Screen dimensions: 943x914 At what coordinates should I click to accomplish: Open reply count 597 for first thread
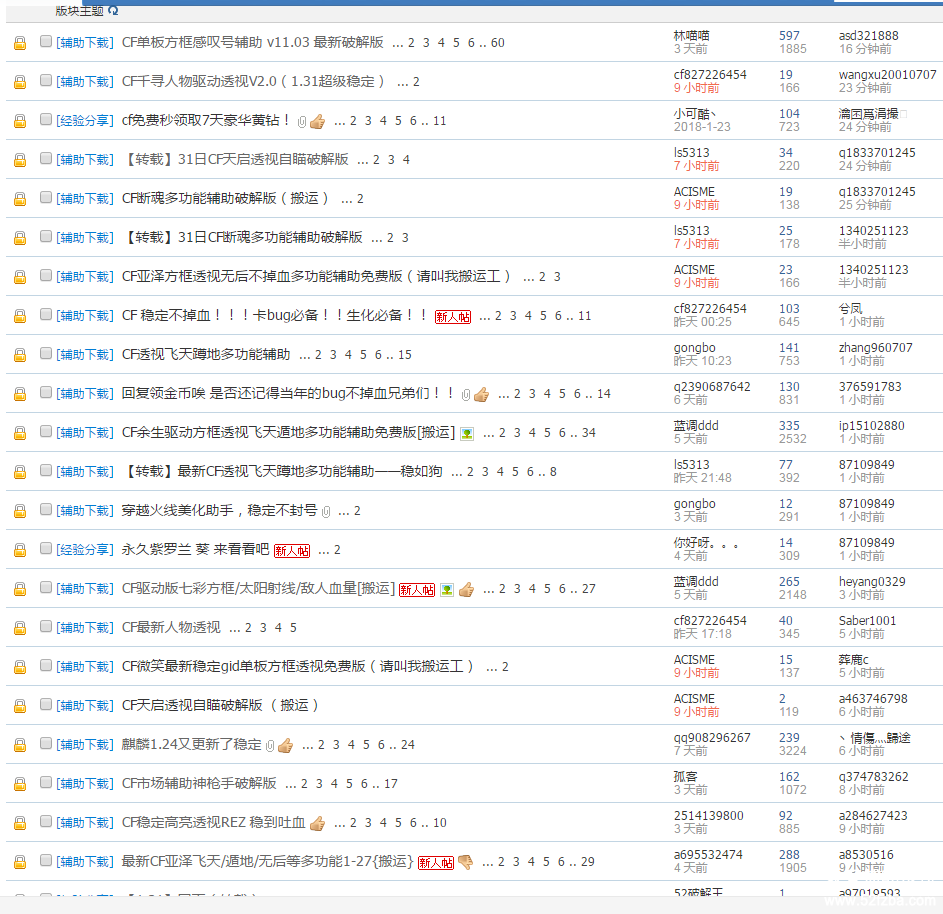[x=789, y=35]
